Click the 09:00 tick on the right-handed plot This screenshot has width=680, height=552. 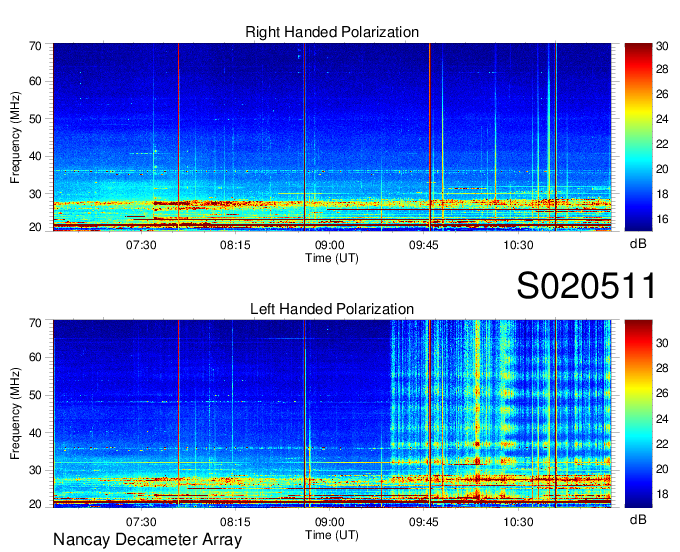pyautogui.click(x=330, y=245)
